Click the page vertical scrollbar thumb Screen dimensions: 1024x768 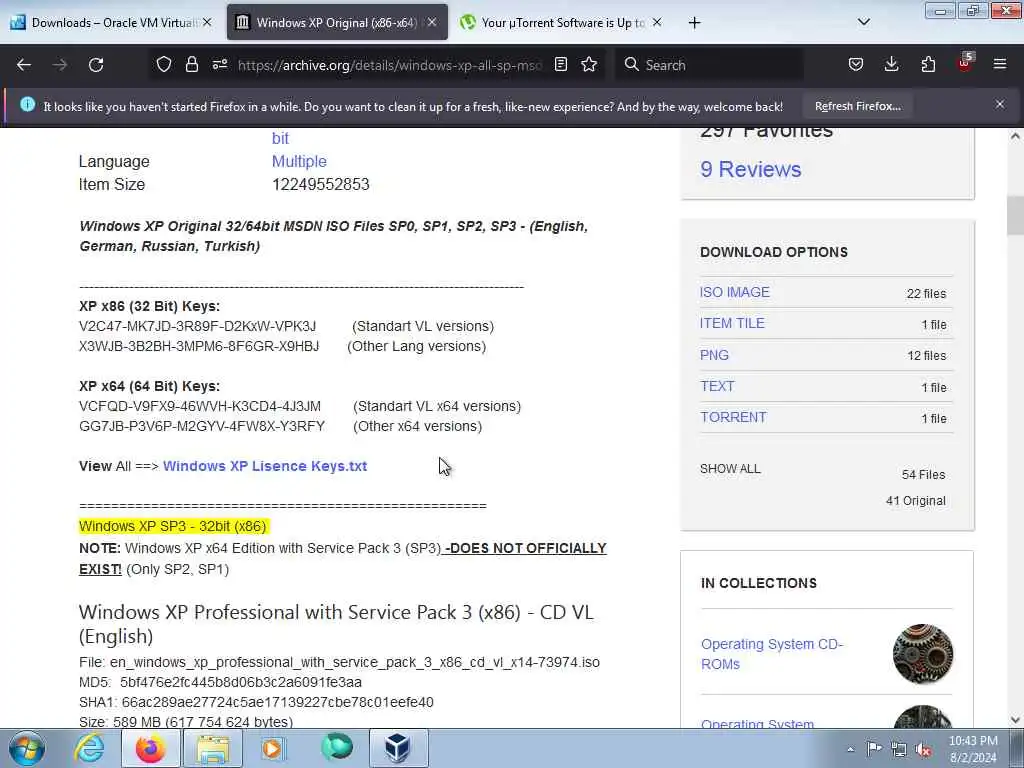(1015, 216)
